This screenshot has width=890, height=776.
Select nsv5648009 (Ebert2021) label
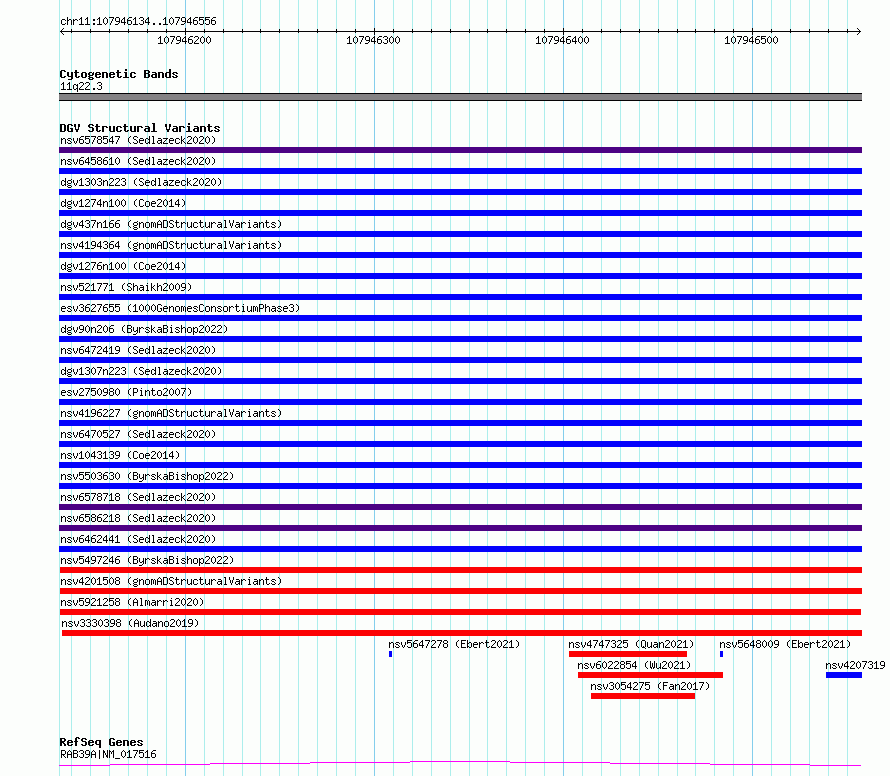tap(785, 644)
